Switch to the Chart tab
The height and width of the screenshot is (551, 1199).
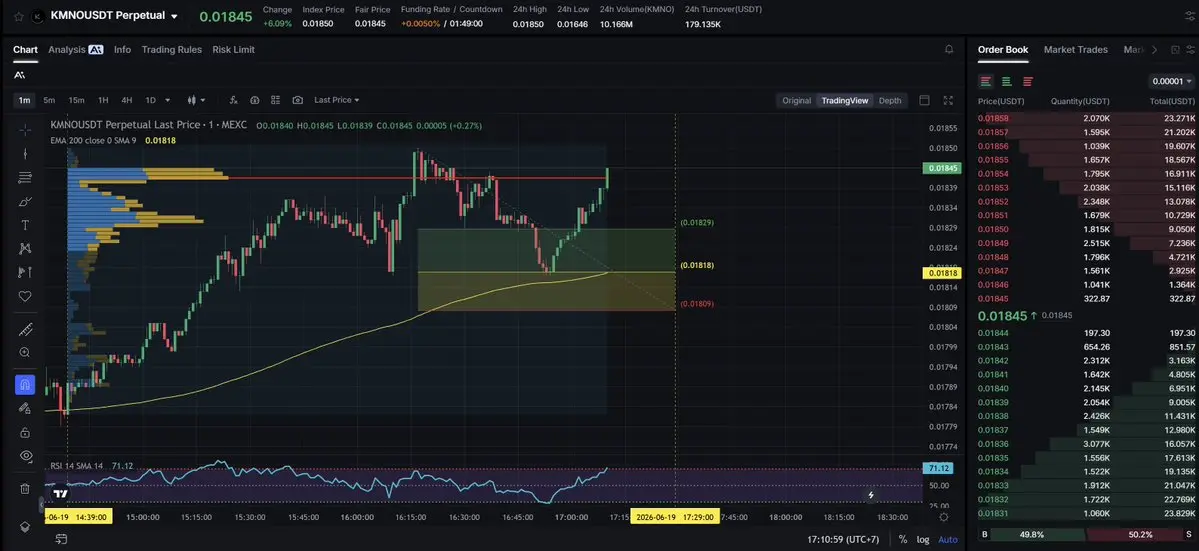[x=25, y=50]
